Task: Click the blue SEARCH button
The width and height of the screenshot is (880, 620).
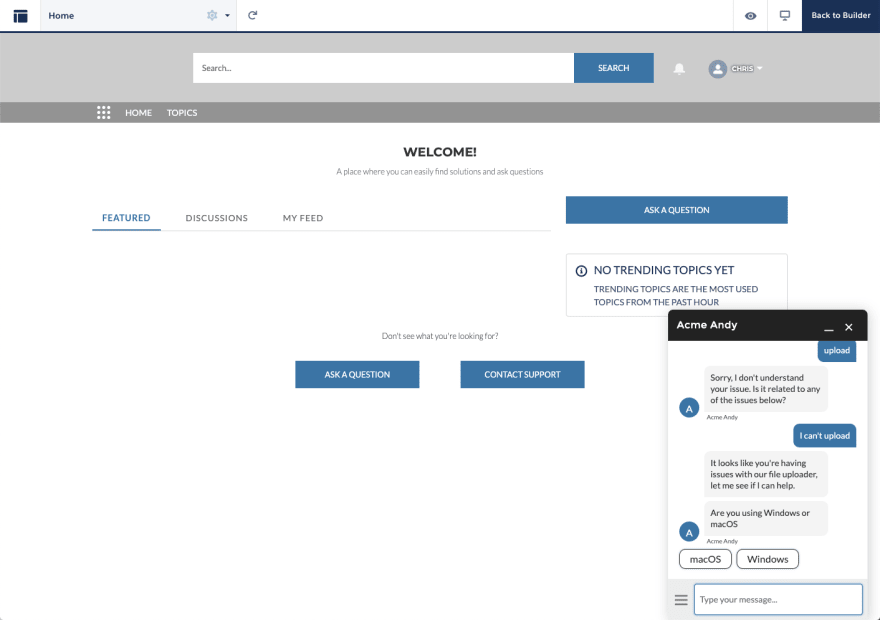Action: click(x=613, y=68)
